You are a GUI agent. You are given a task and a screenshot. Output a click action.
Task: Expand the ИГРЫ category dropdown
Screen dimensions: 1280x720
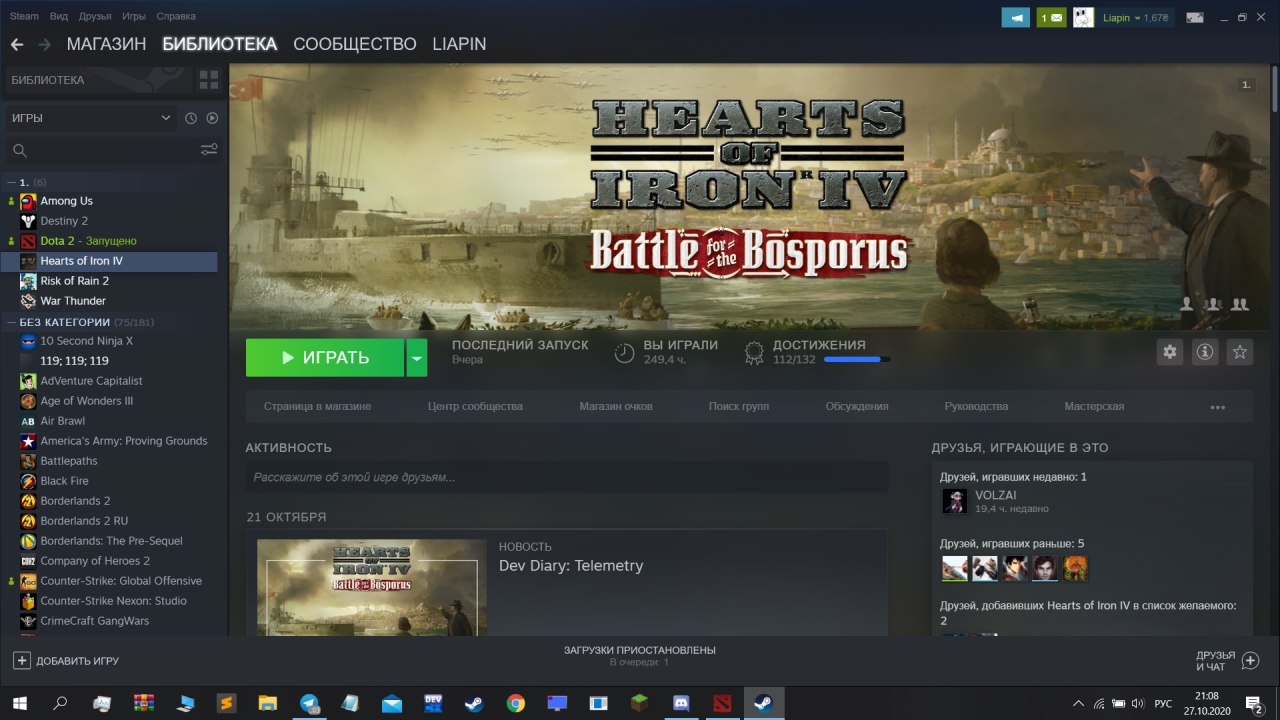coord(91,118)
